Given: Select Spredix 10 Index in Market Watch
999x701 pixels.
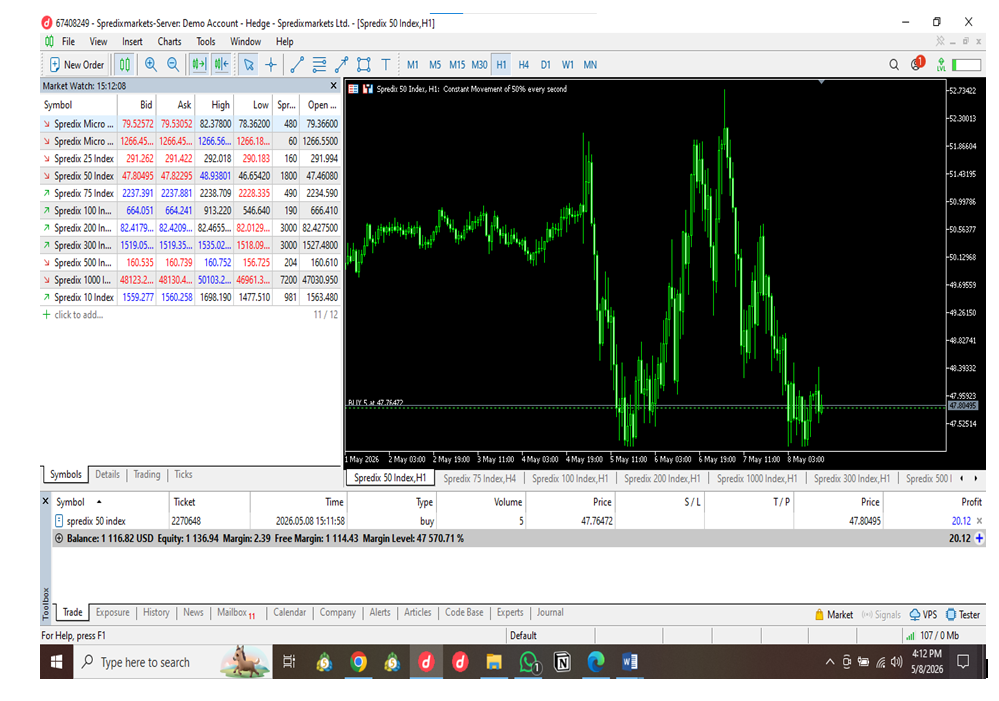Looking at the screenshot, I should [x=190, y=297].
